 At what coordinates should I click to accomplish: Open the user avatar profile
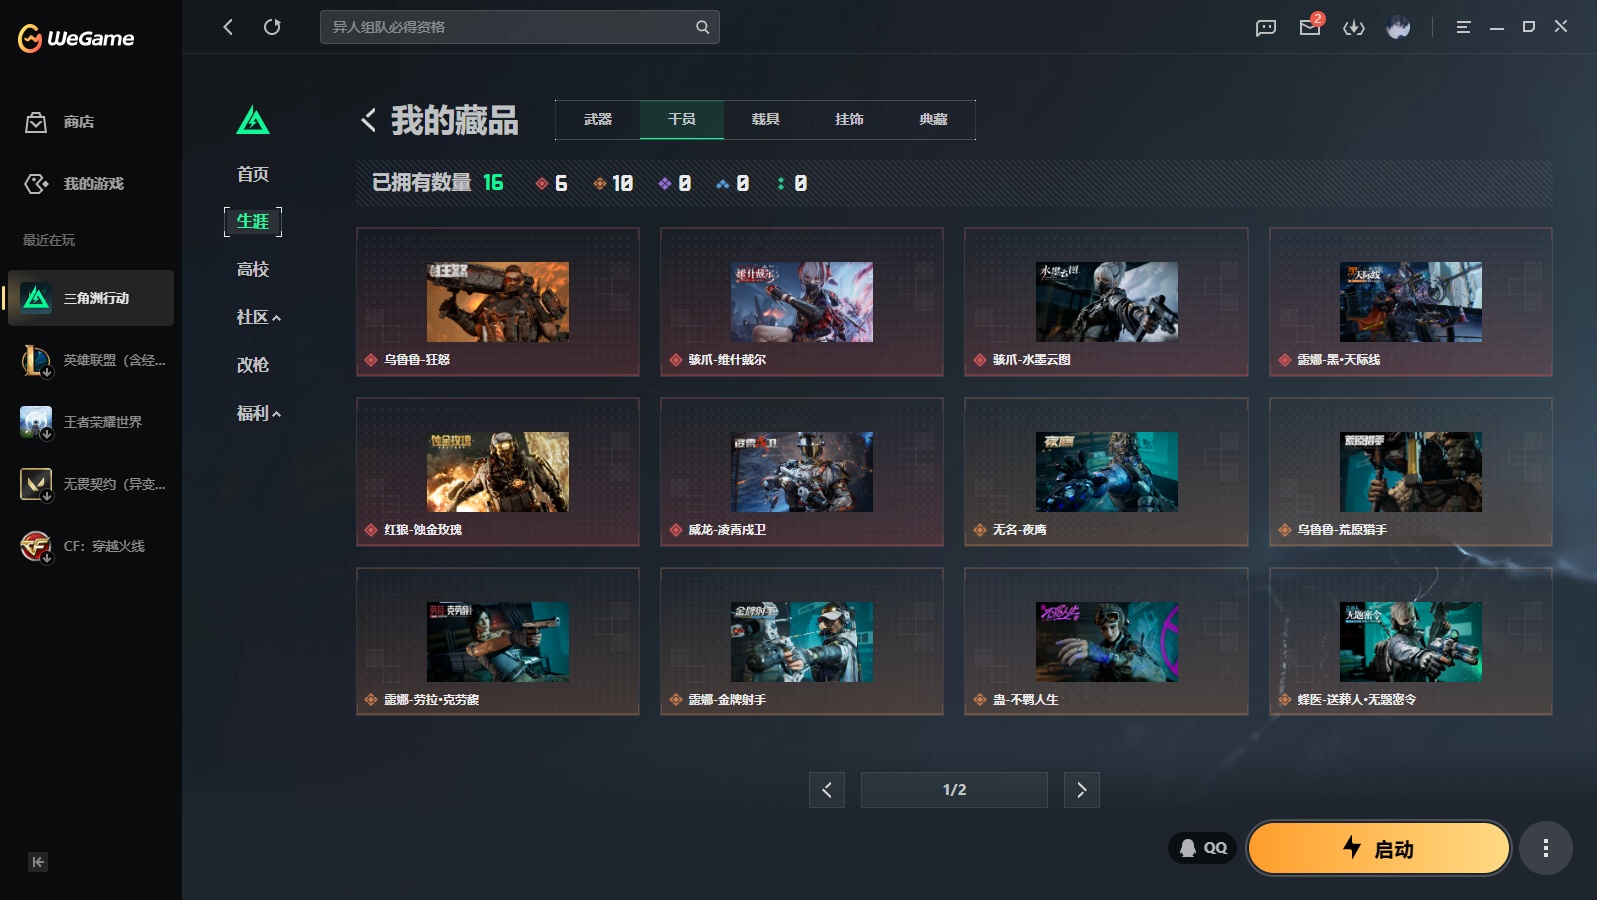(1398, 27)
